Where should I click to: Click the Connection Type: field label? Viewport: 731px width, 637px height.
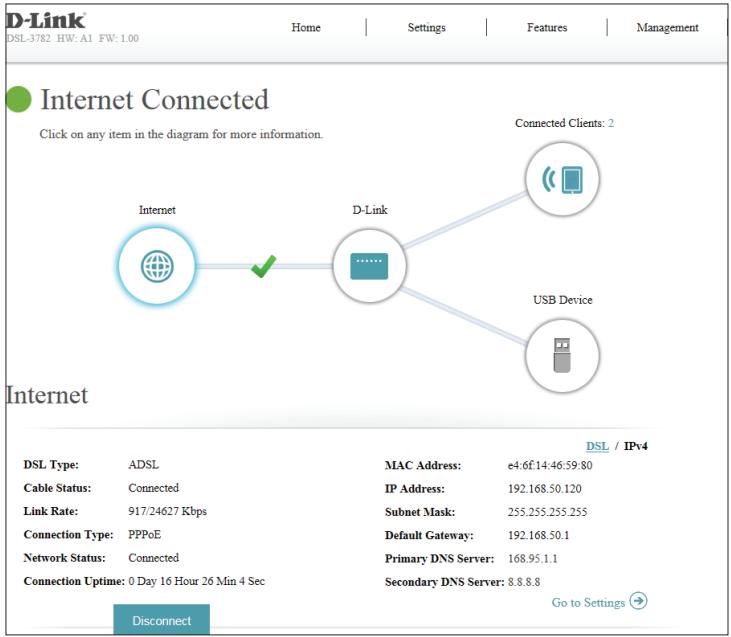point(69,534)
